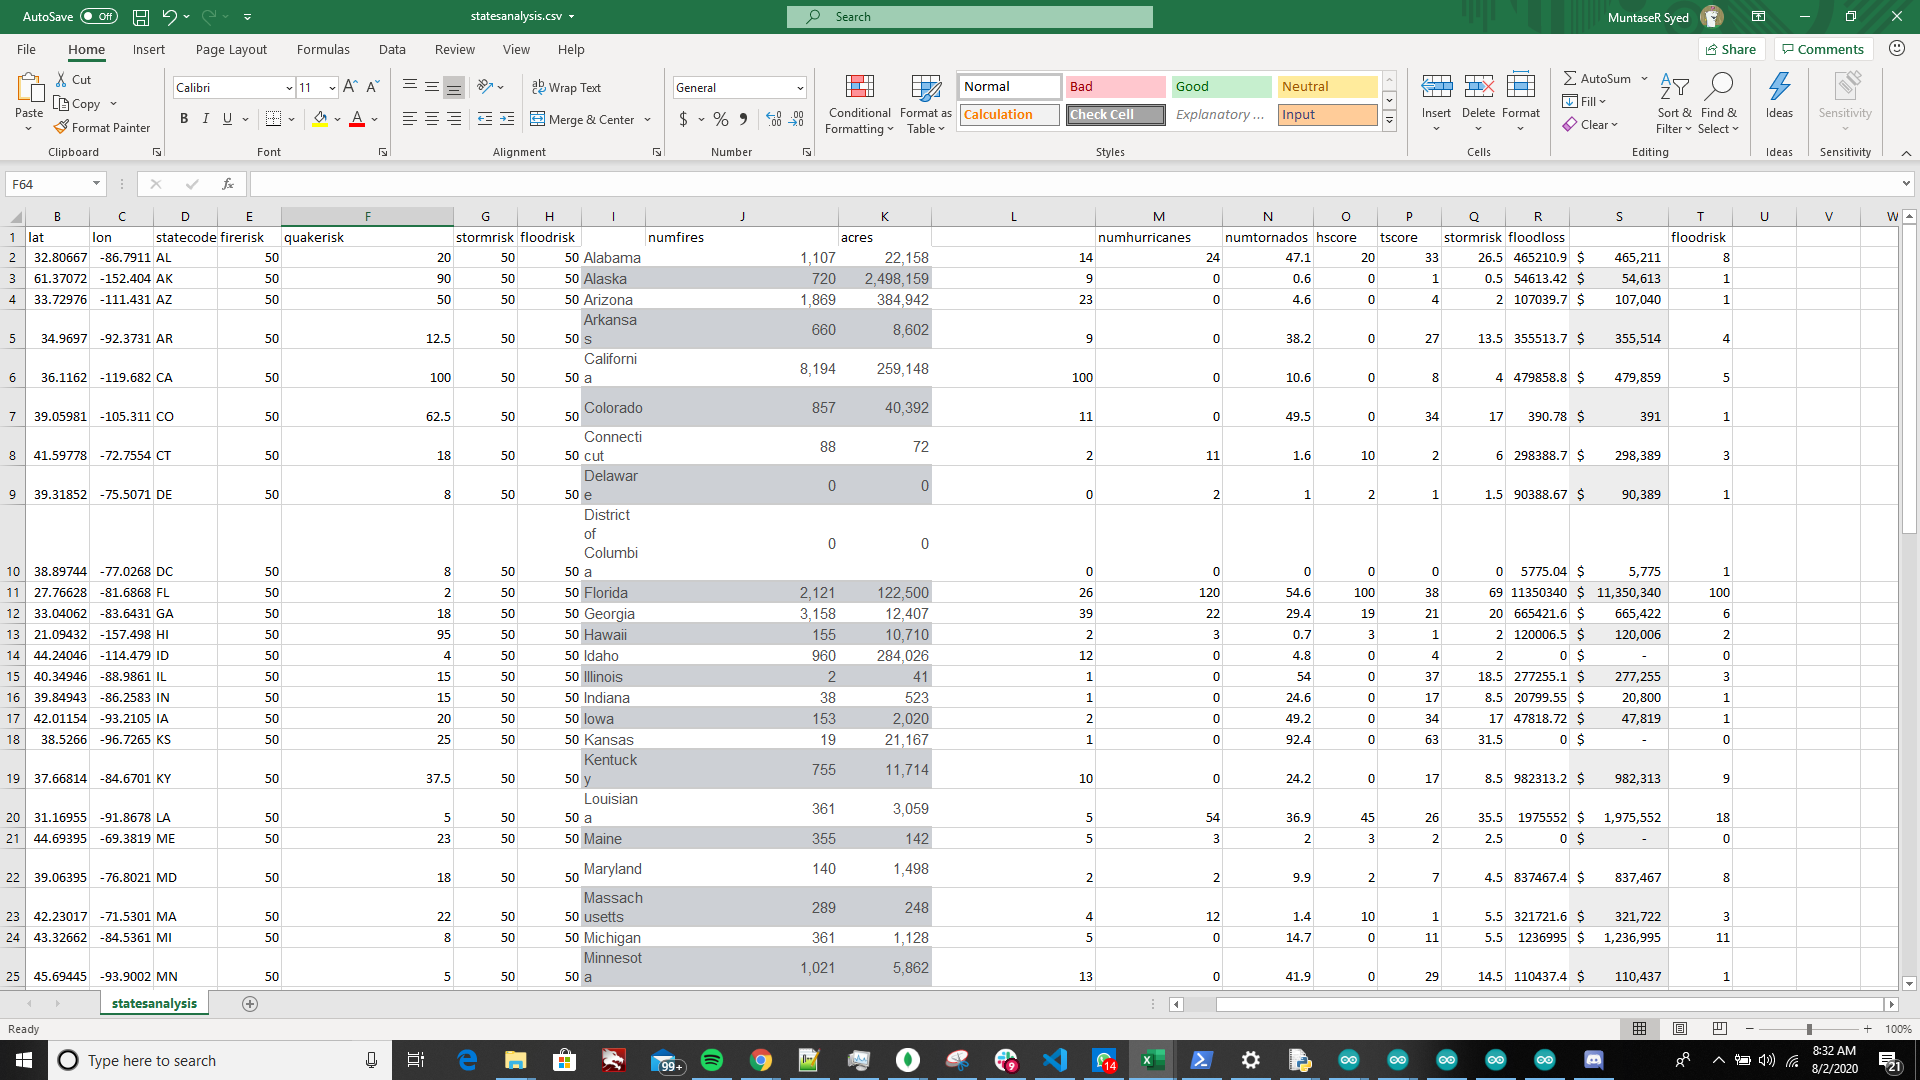Toggle the AutoSave switch
This screenshot has width=1920, height=1080.
pos(98,16)
